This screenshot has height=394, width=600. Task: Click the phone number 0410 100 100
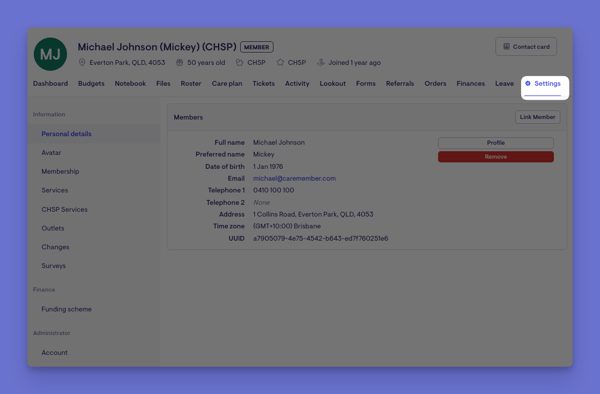click(274, 190)
